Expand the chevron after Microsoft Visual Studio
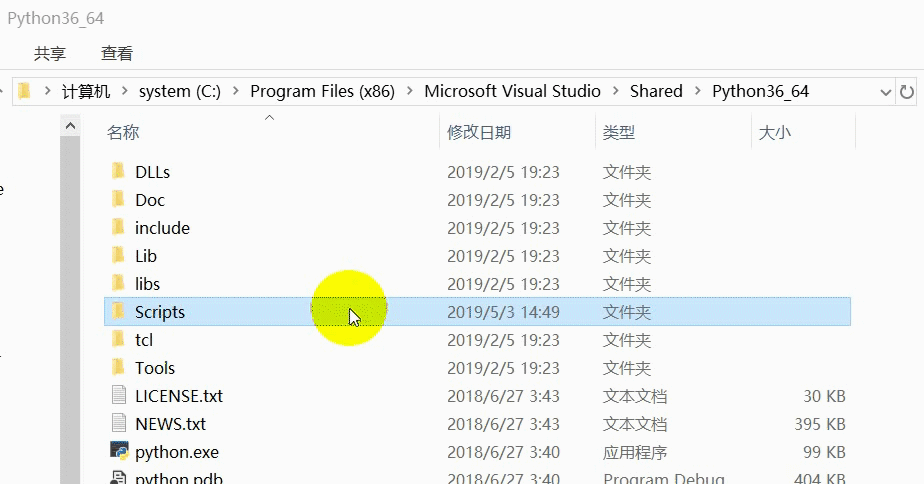 [x=616, y=91]
